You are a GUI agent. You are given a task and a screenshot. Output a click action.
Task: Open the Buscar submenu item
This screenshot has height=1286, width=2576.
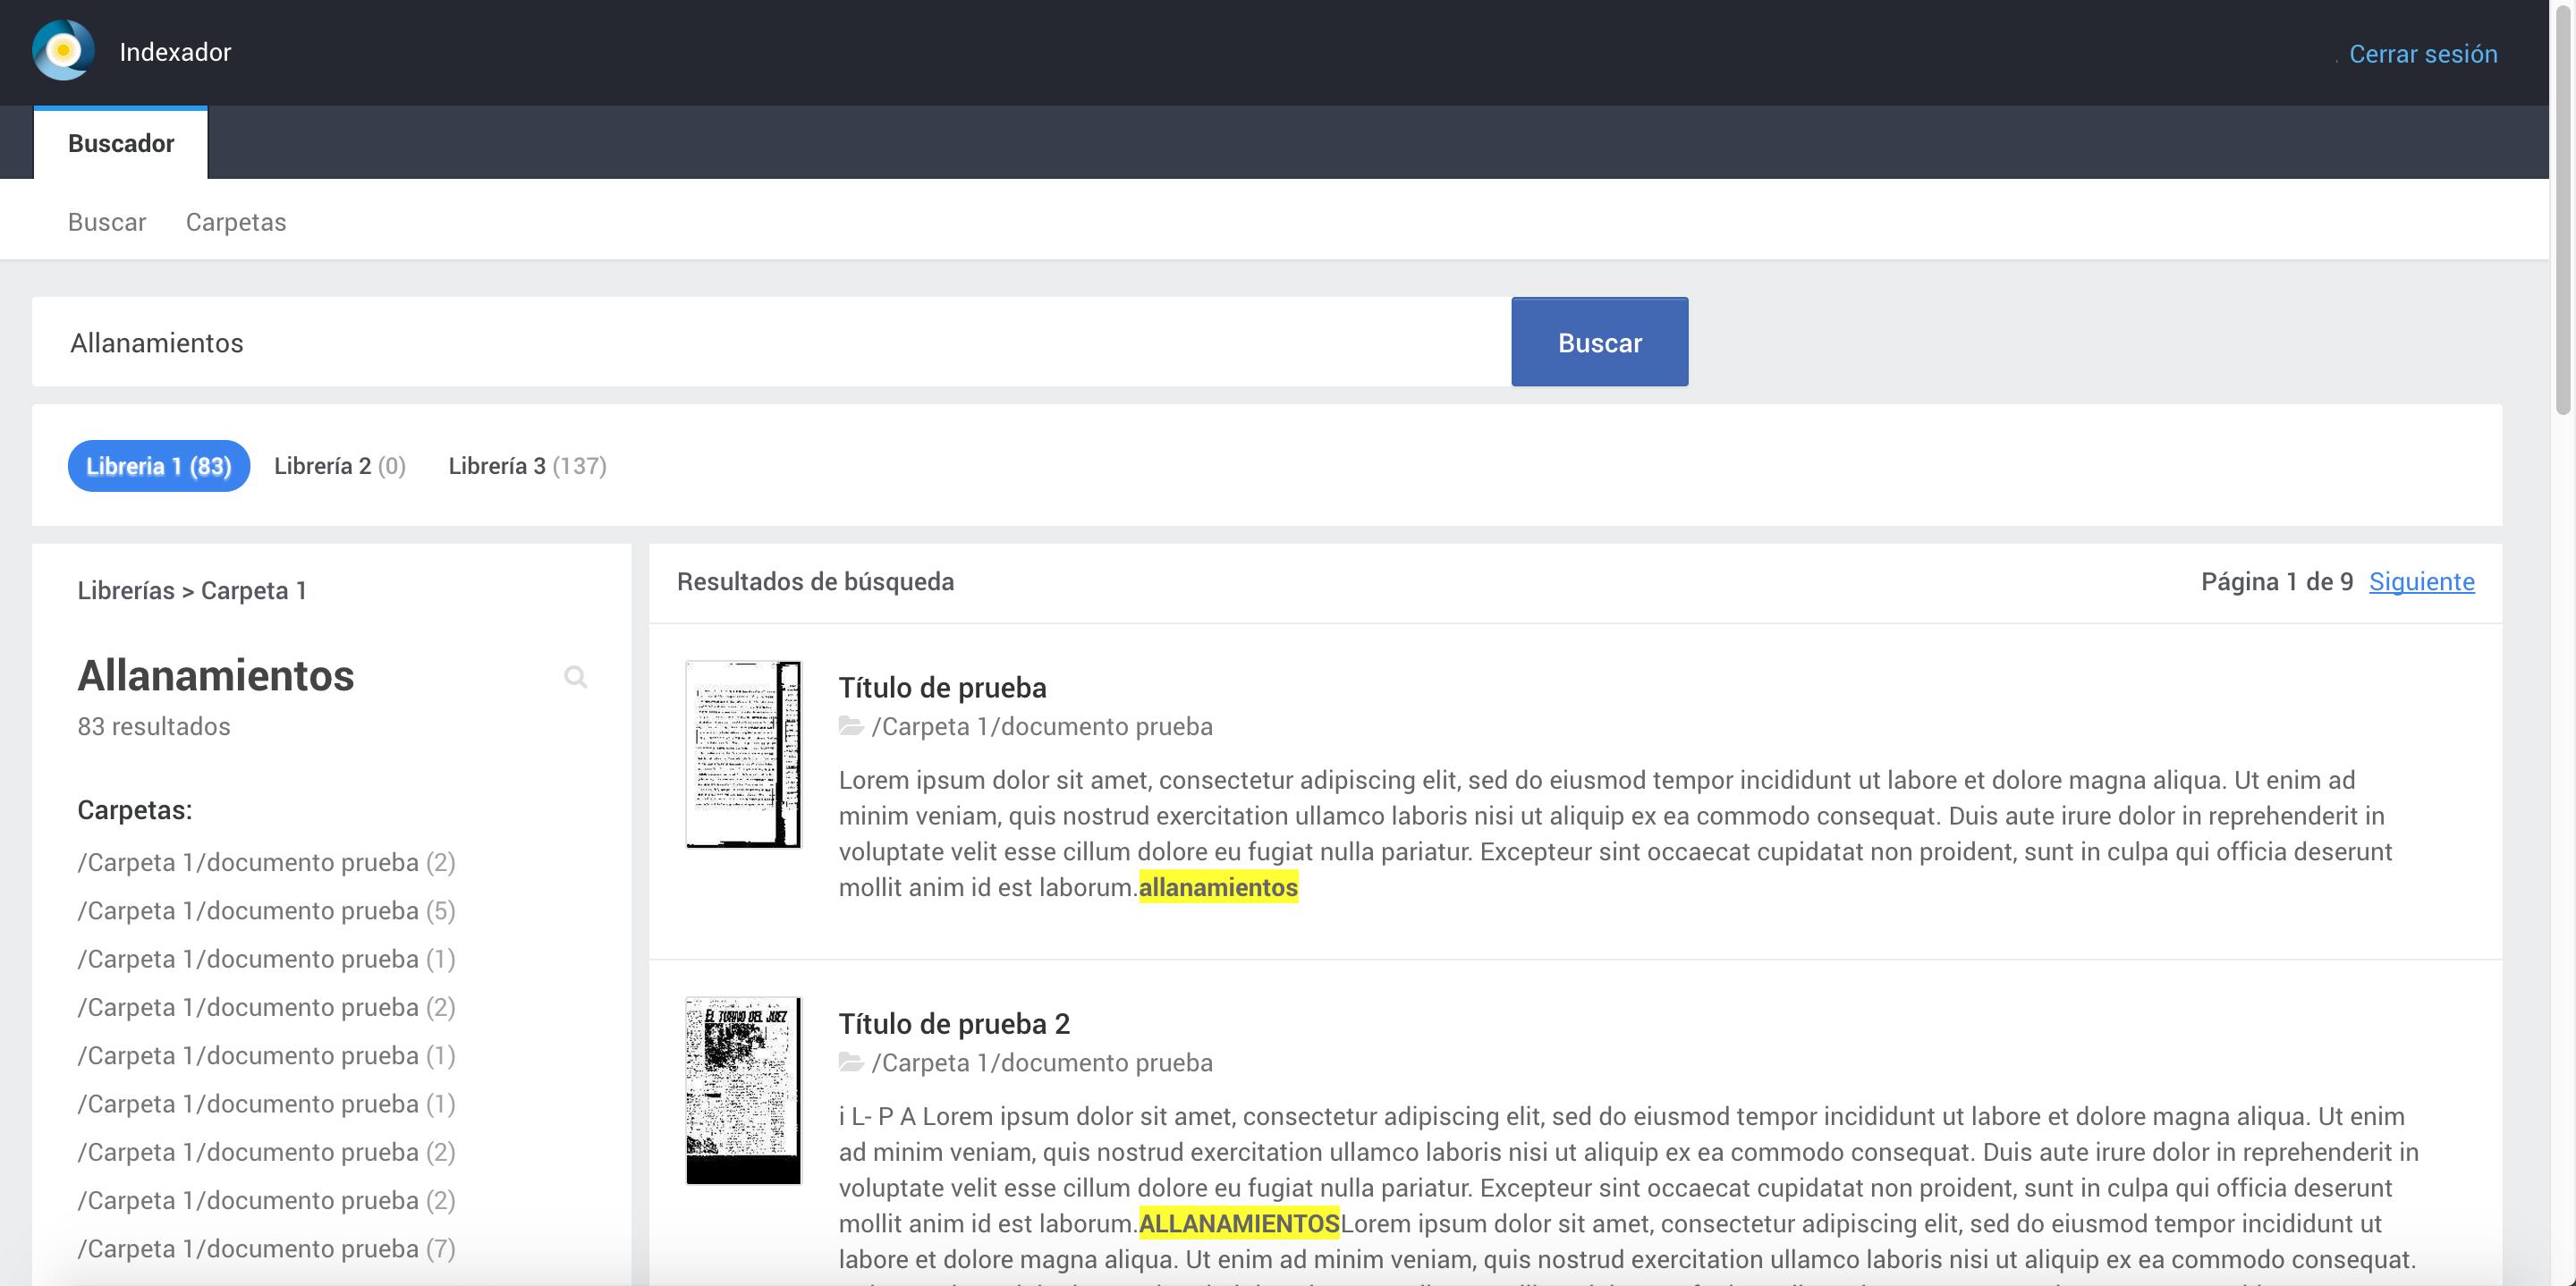click(x=107, y=222)
